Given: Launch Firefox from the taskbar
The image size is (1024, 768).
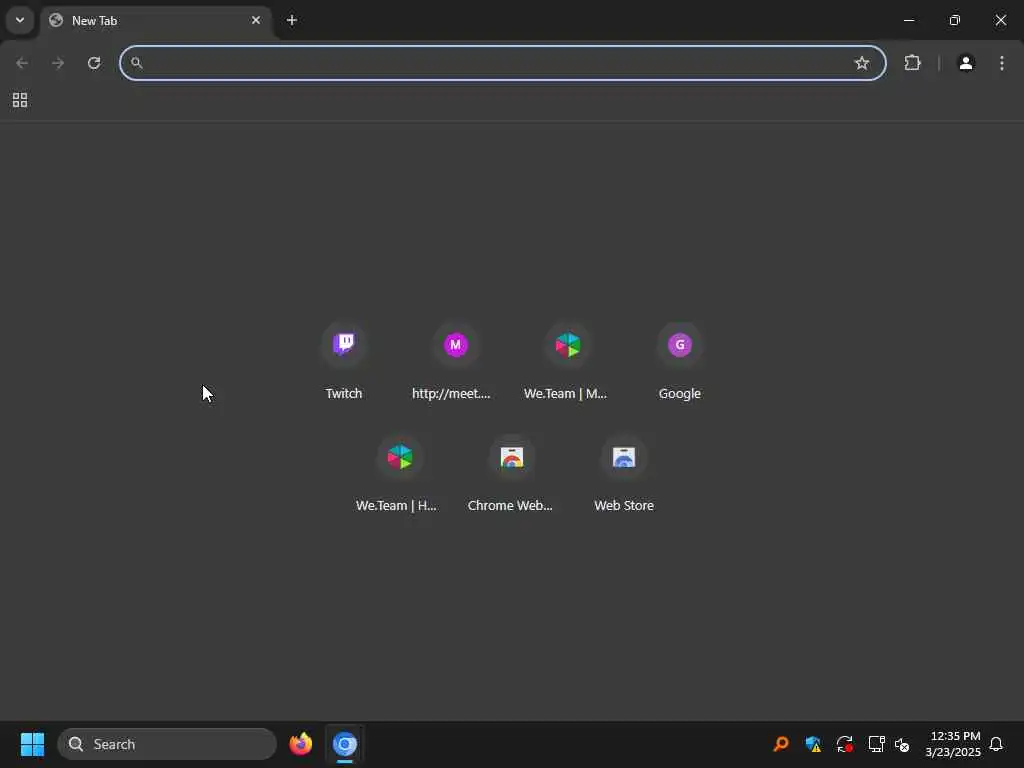Looking at the screenshot, I should [300, 744].
